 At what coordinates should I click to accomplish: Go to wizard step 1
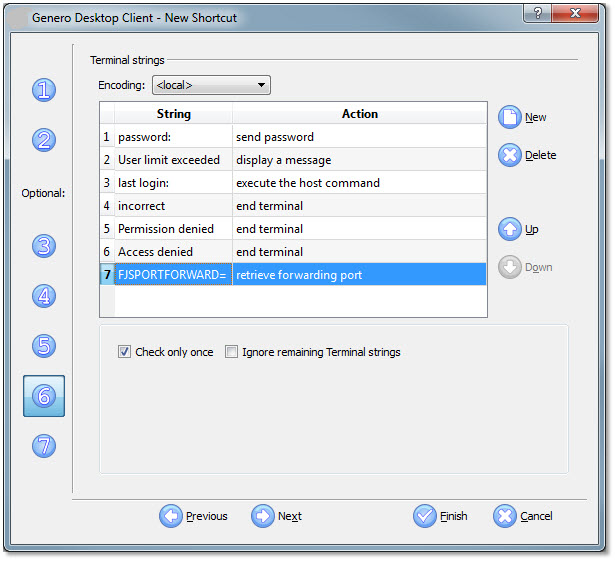coord(44,90)
